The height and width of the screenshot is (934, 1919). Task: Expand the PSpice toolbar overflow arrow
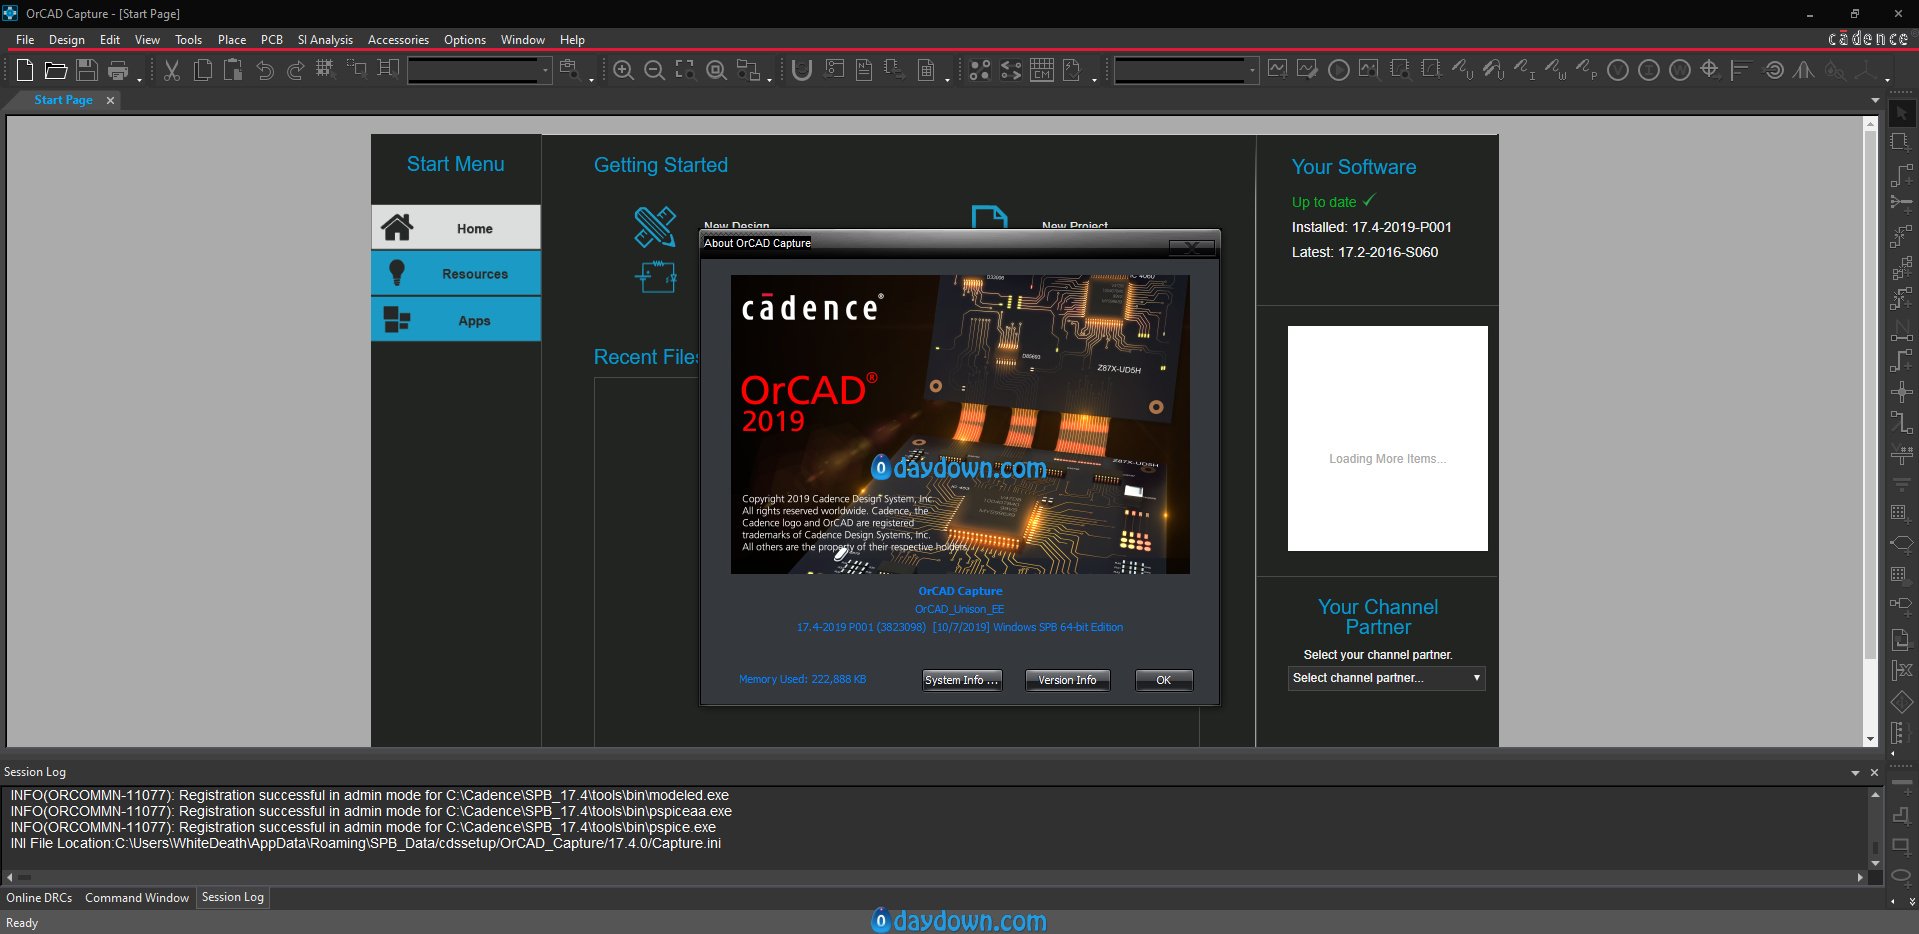1887,78
